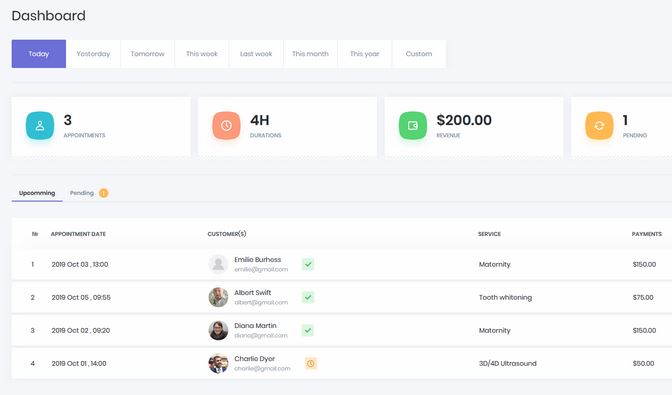Click Emilie Burhoss's green approved checkmark icon
Viewport: 672px width, 395px height.
pyautogui.click(x=308, y=264)
